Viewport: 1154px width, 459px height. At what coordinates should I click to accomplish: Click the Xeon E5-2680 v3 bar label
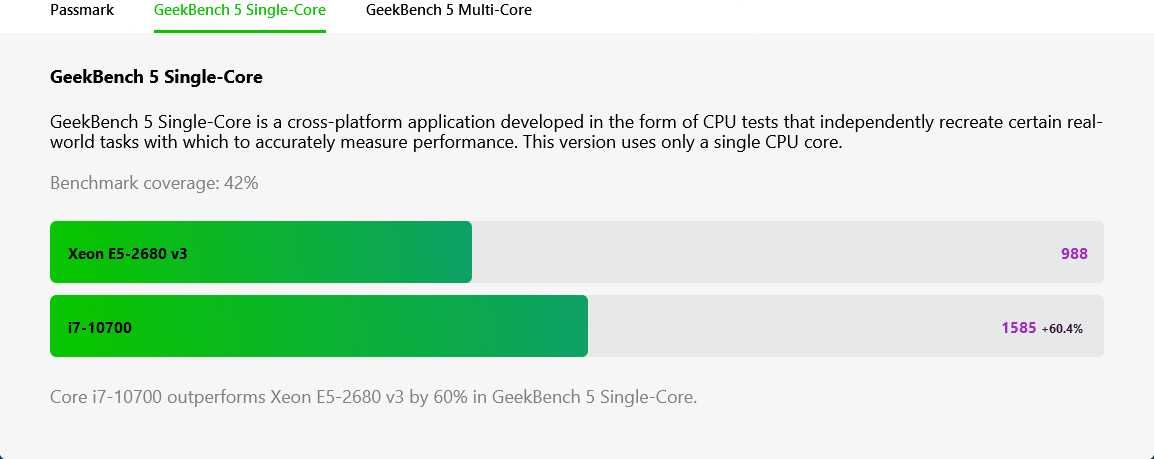point(127,254)
